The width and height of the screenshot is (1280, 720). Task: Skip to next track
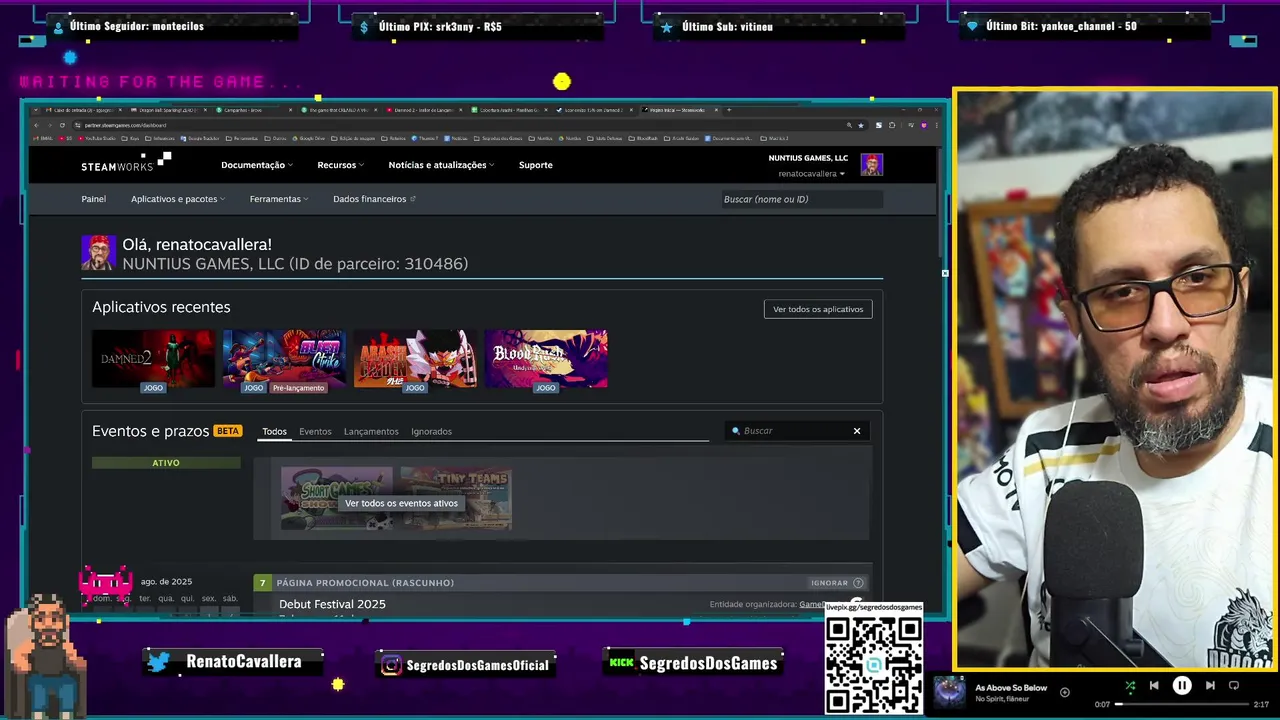1210,686
